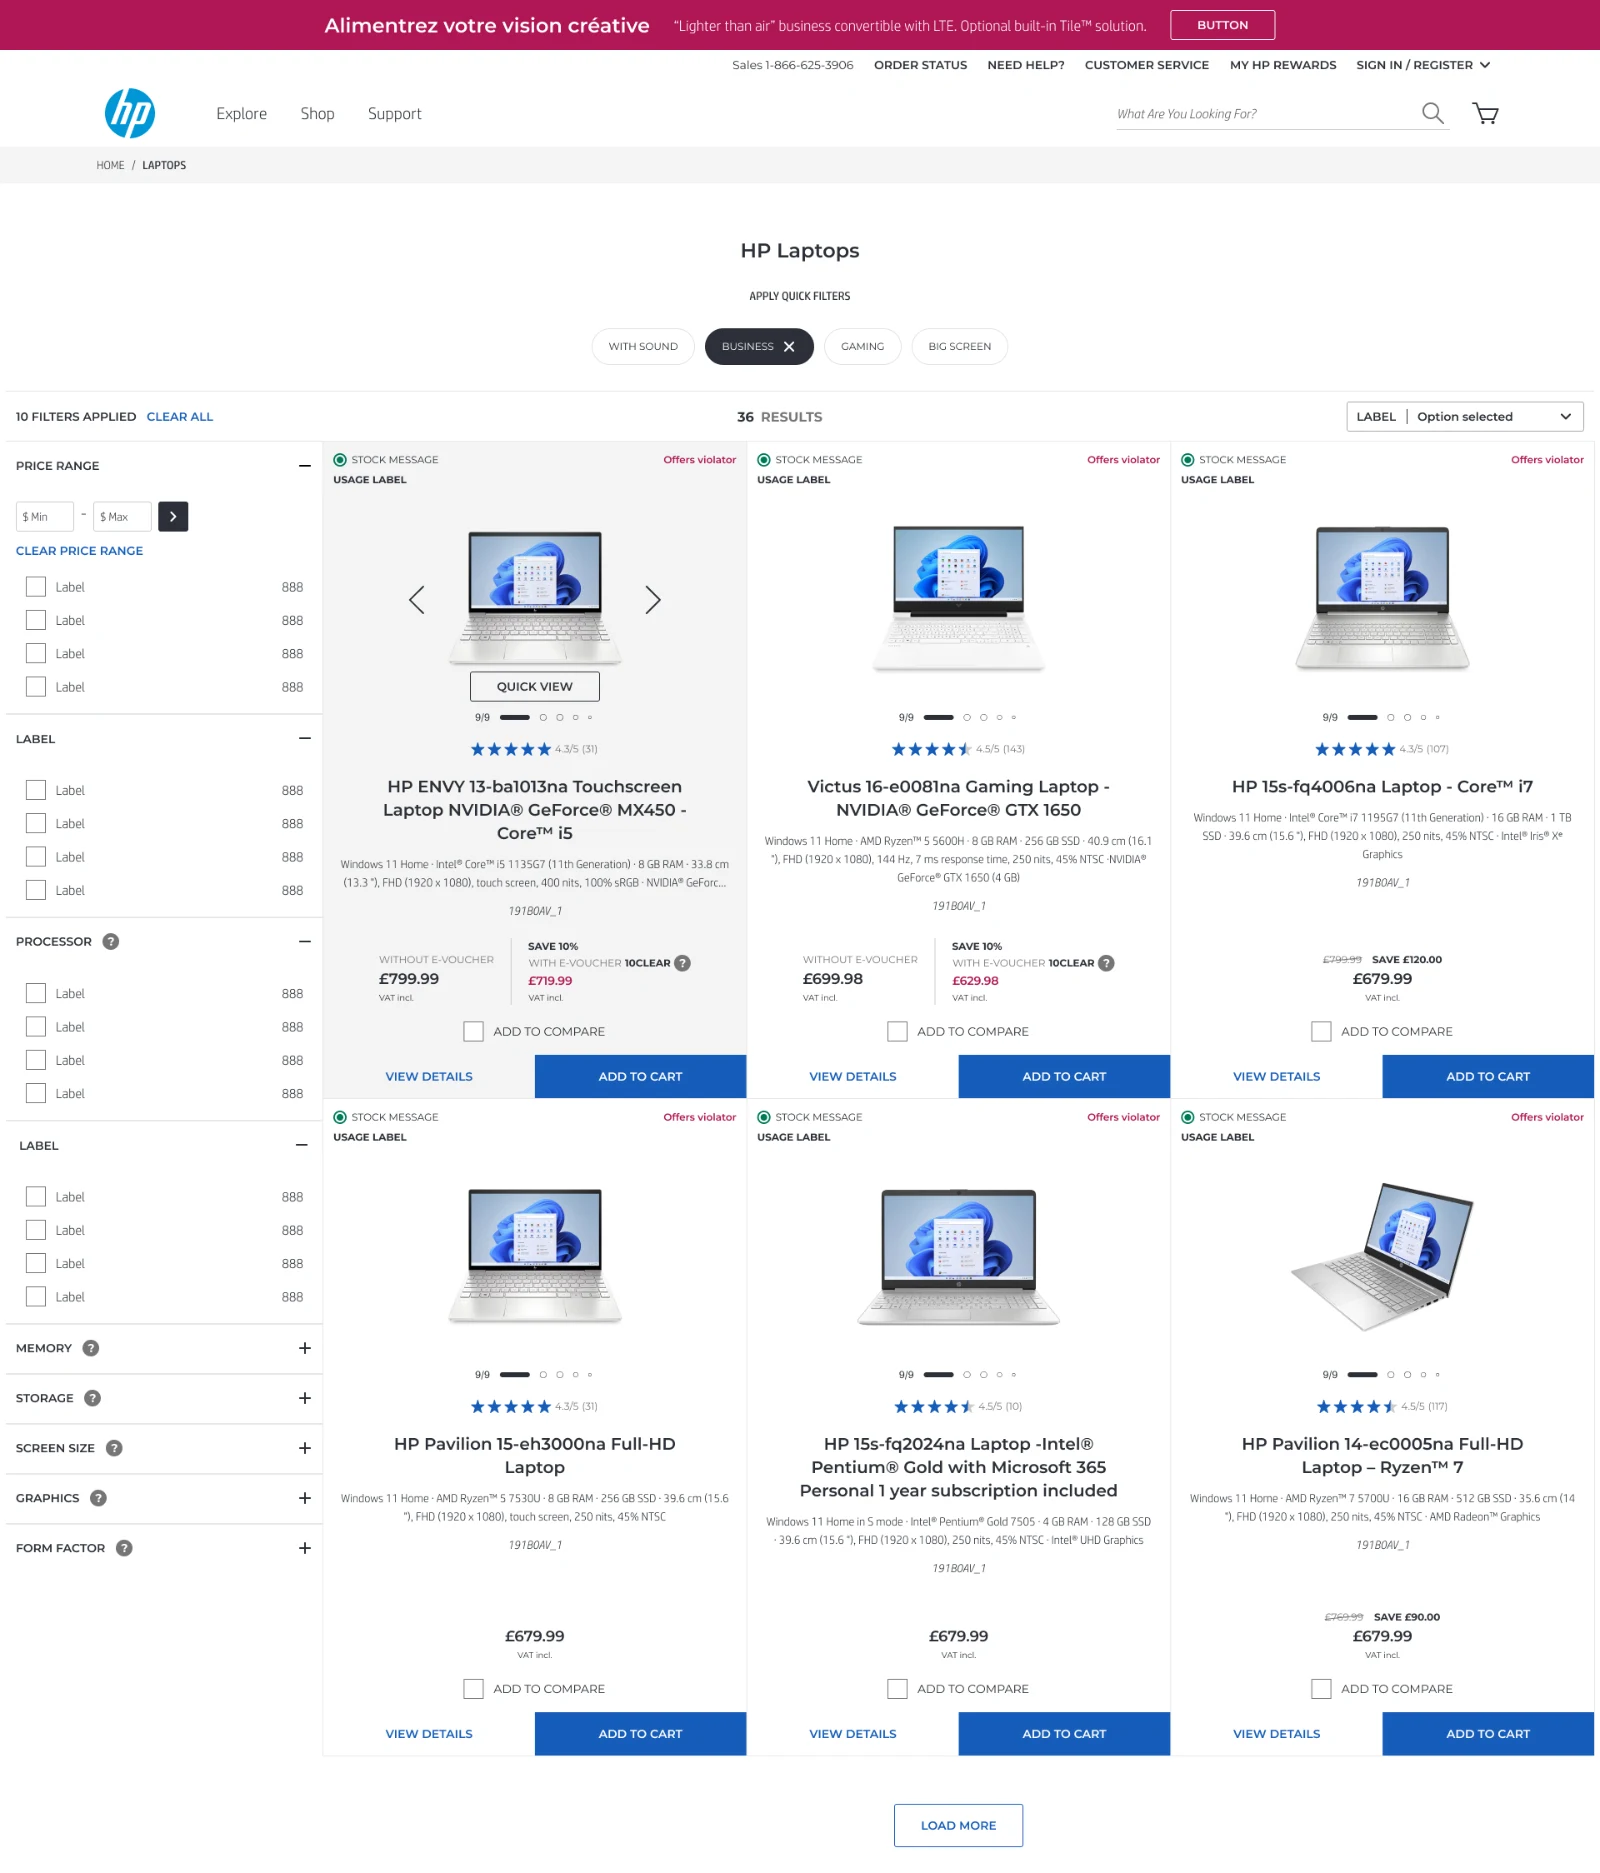Open the Explore menu
This screenshot has height=1873, width=1600.
coord(242,114)
